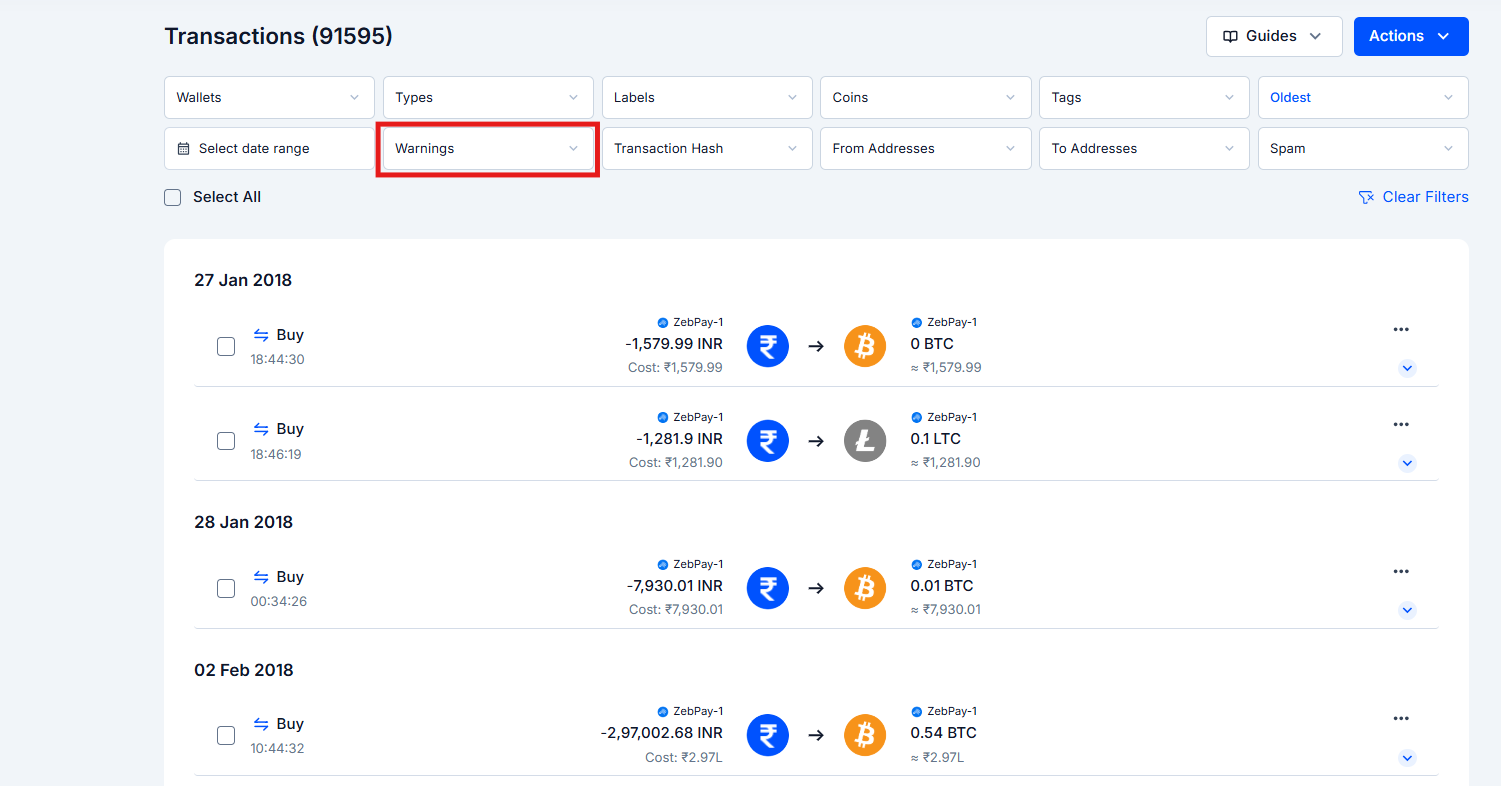Viewport: 1501px width, 786px height.
Task: Open the To Addresses filter
Action: tap(1144, 148)
